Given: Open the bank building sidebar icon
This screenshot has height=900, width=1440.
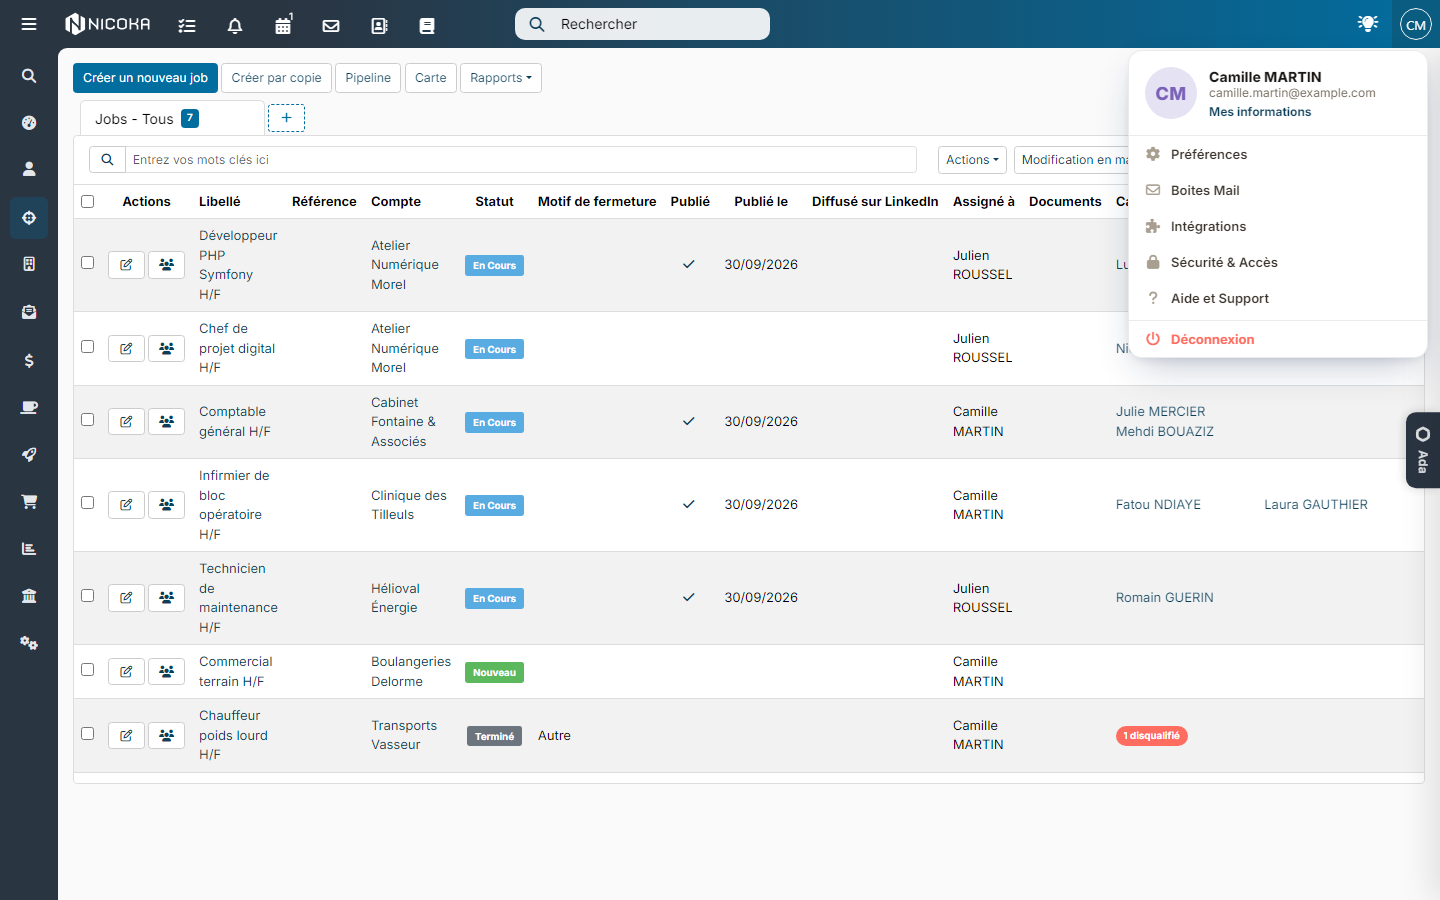Looking at the screenshot, I should point(29,596).
